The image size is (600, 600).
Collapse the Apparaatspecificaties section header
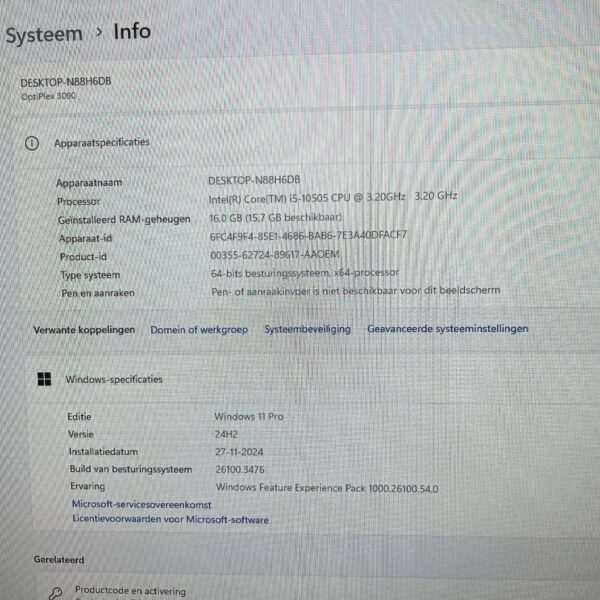point(102,142)
